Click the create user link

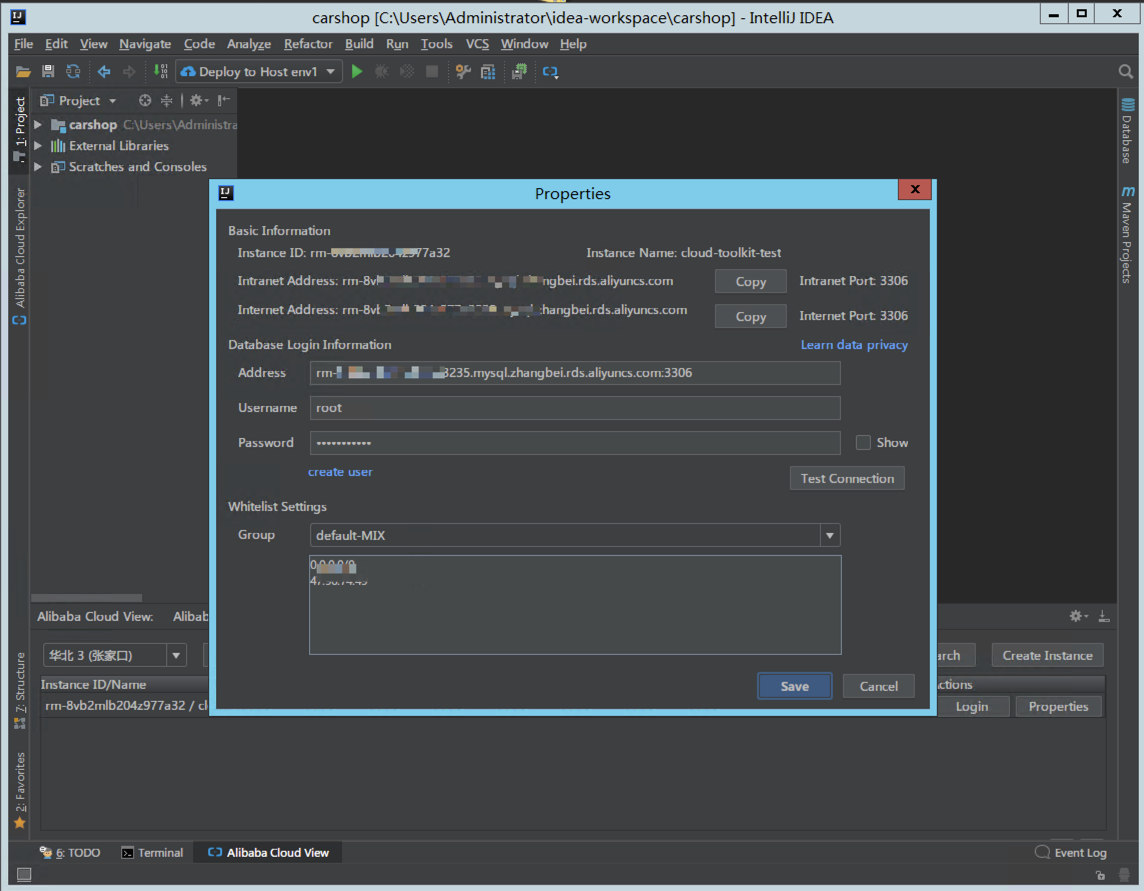click(x=340, y=472)
